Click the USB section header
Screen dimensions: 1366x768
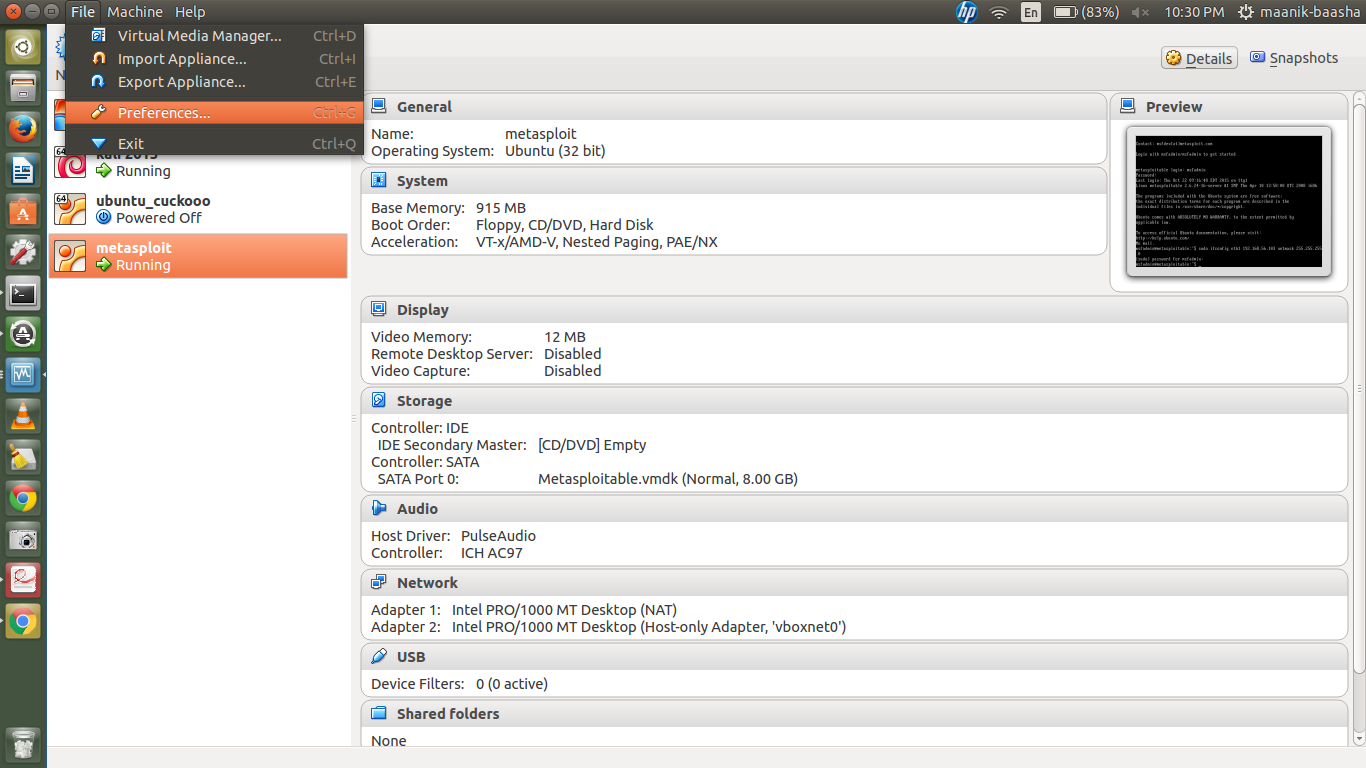pos(854,657)
